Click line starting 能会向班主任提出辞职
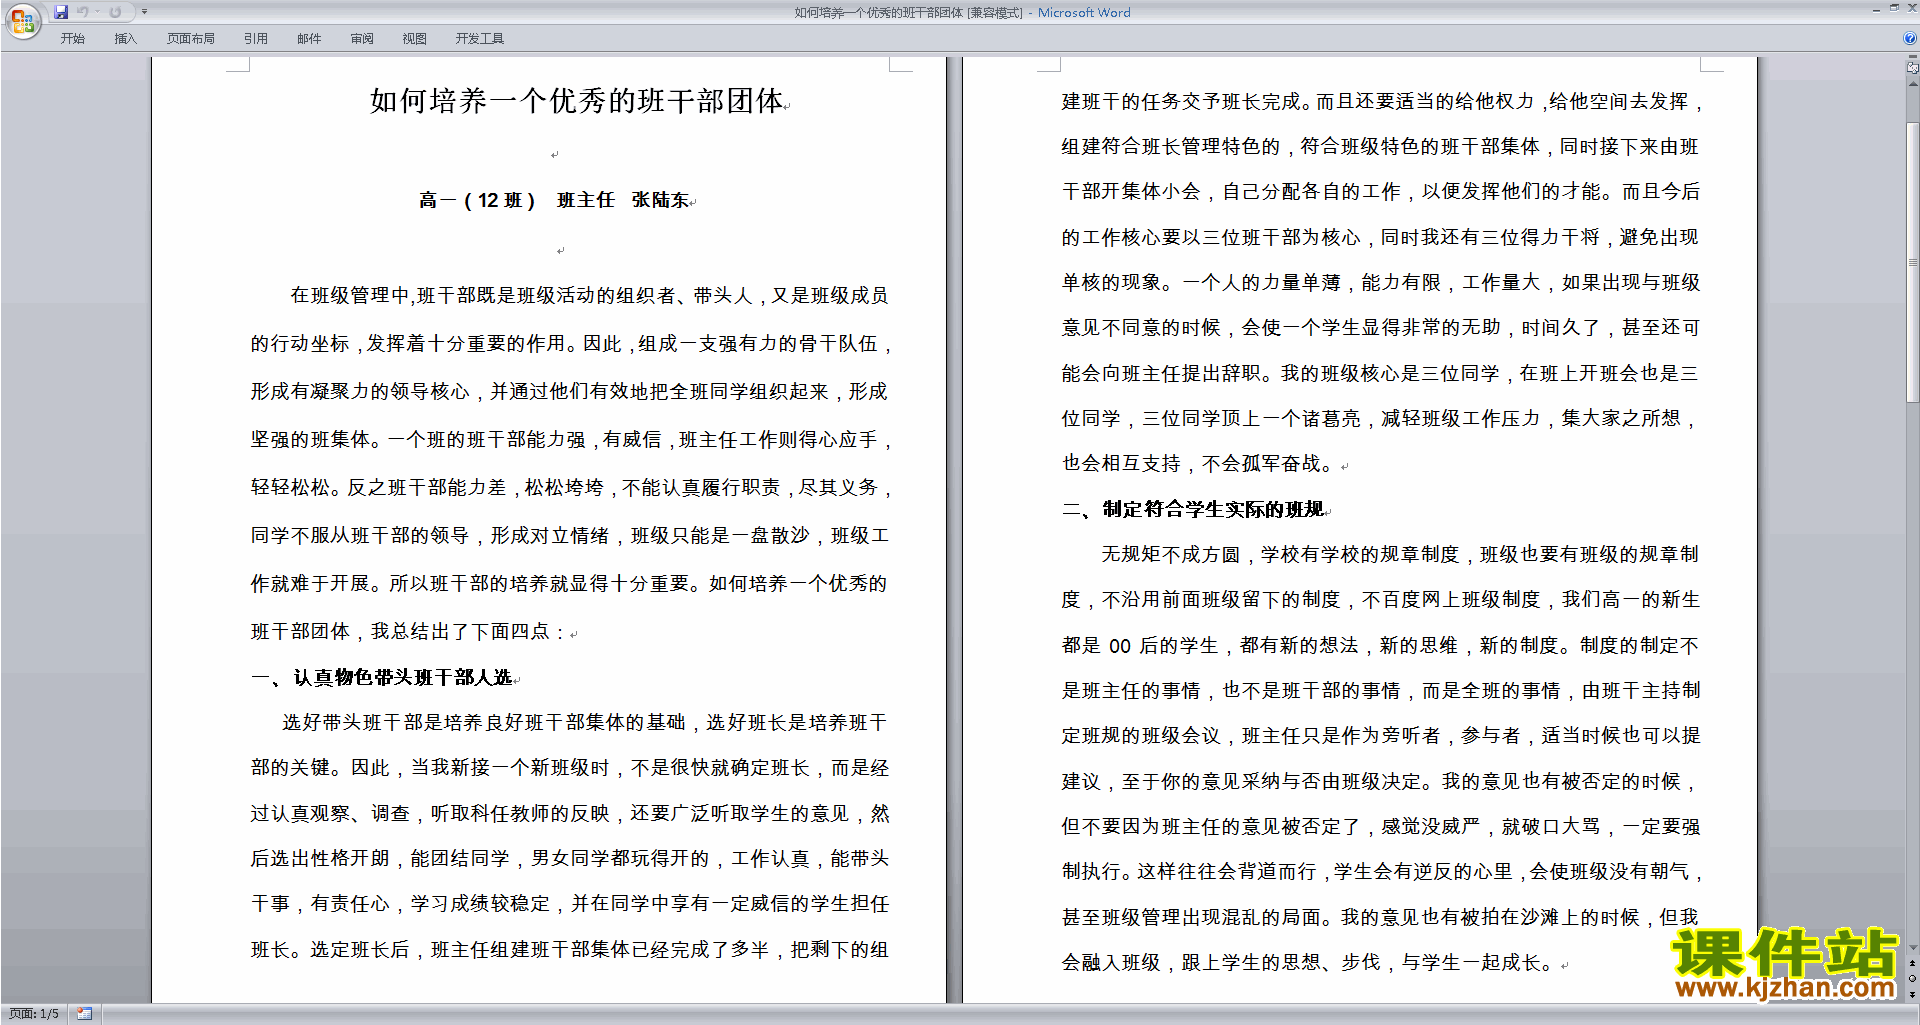1920x1025 pixels. 1380,374
